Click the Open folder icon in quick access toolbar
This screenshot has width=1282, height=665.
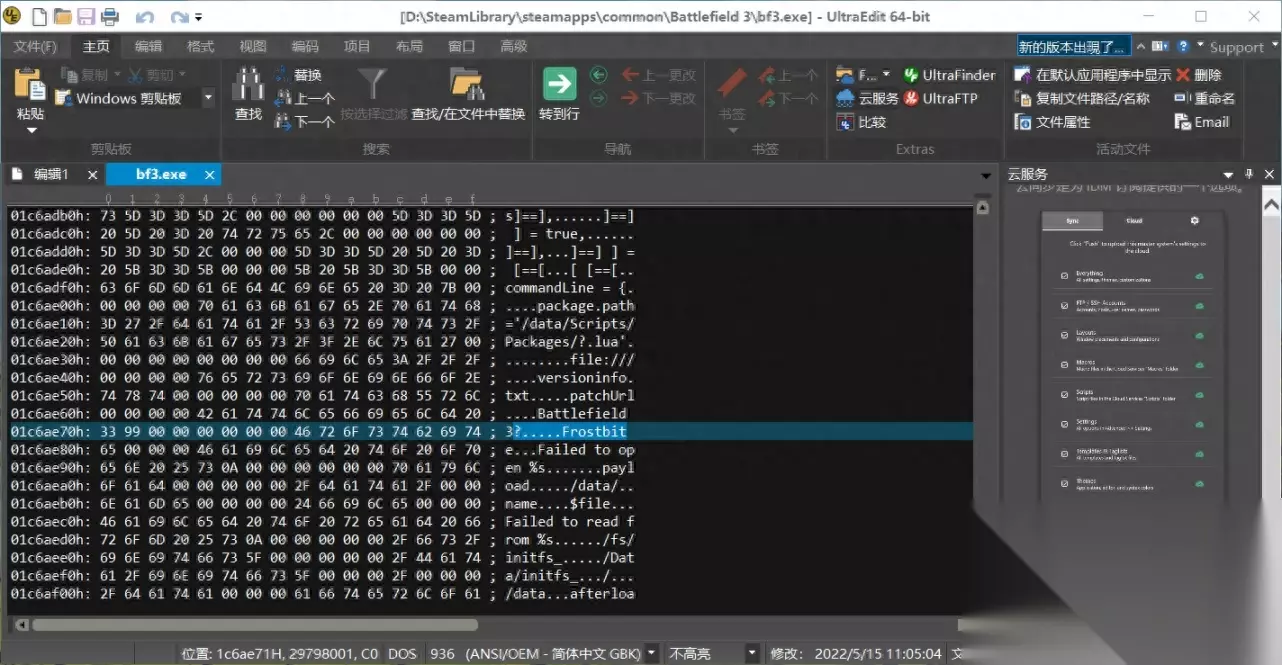(x=62, y=17)
